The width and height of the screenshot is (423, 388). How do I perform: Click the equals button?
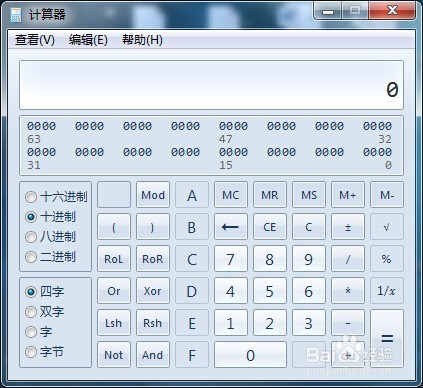tap(387, 339)
